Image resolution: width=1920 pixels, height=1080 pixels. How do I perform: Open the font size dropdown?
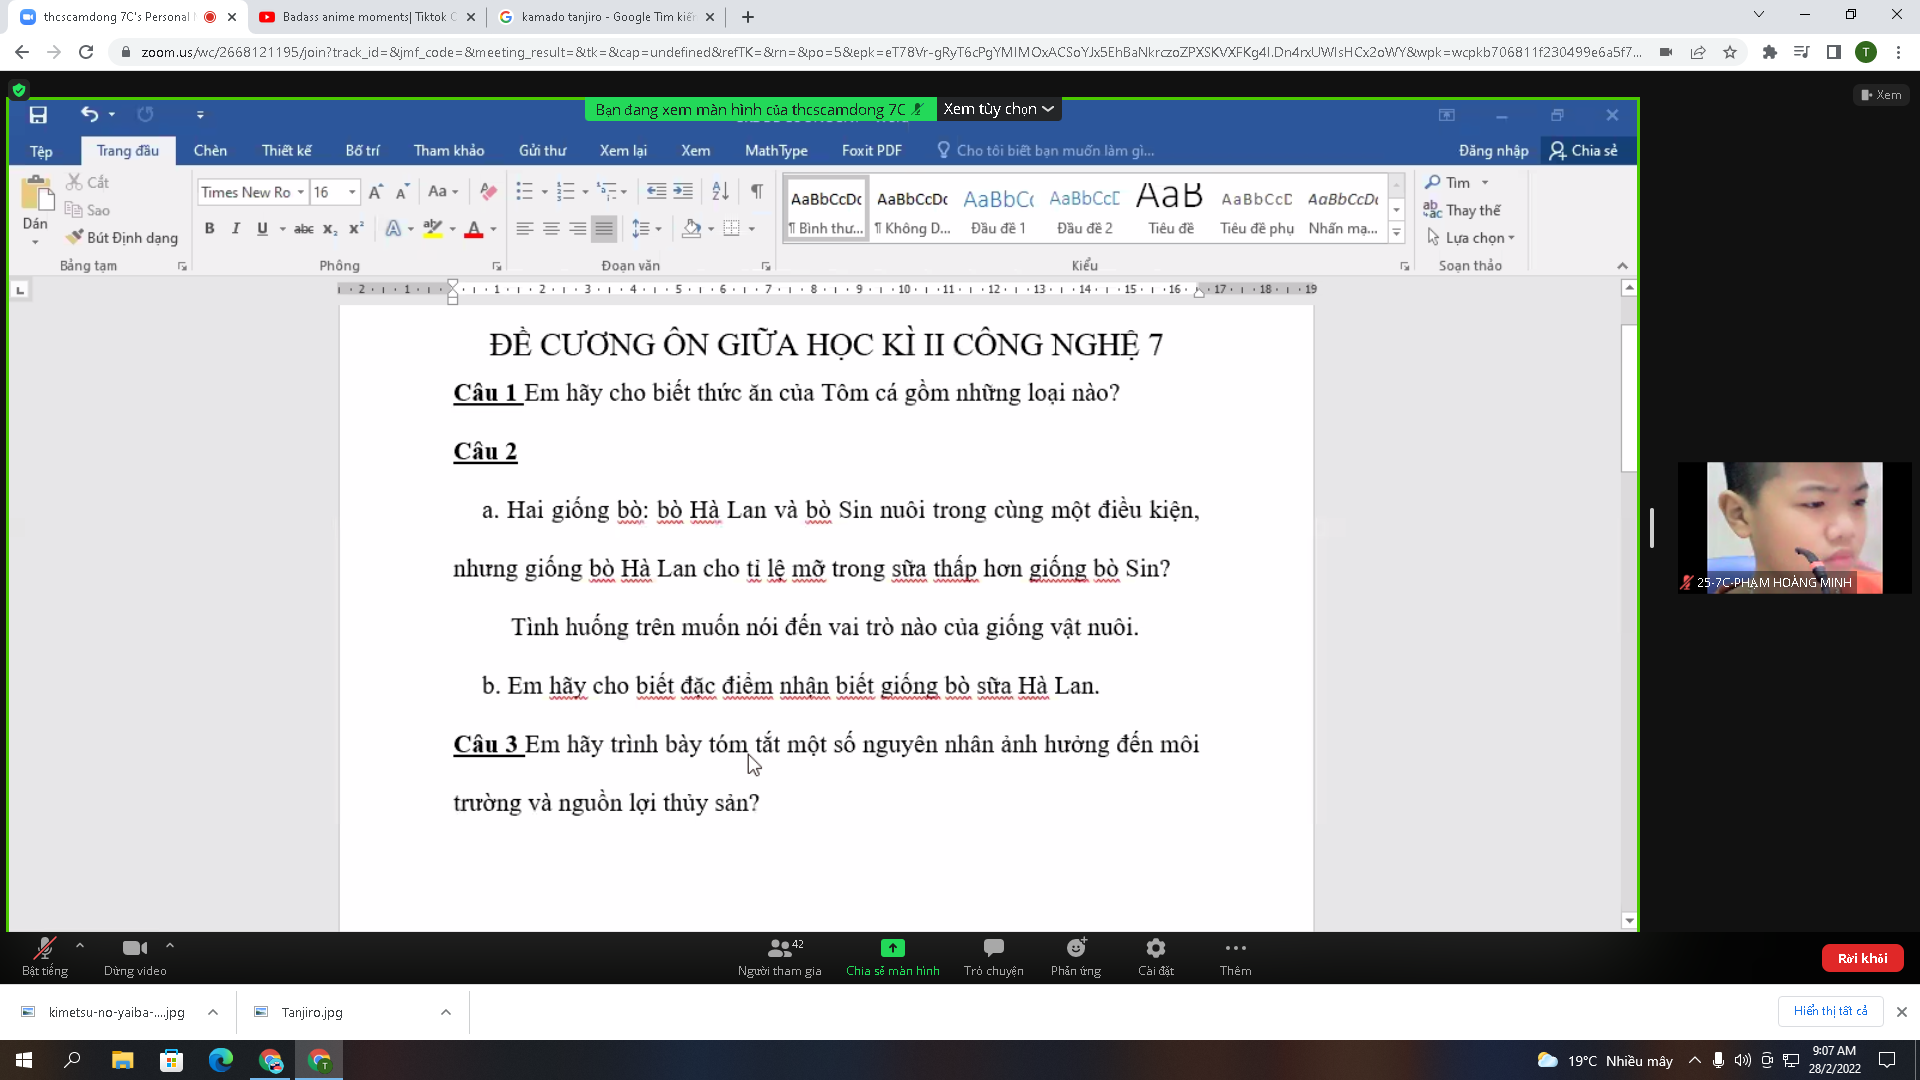[352, 192]
